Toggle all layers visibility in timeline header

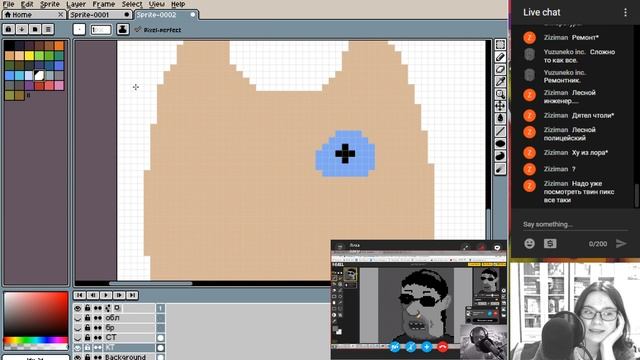78,308
